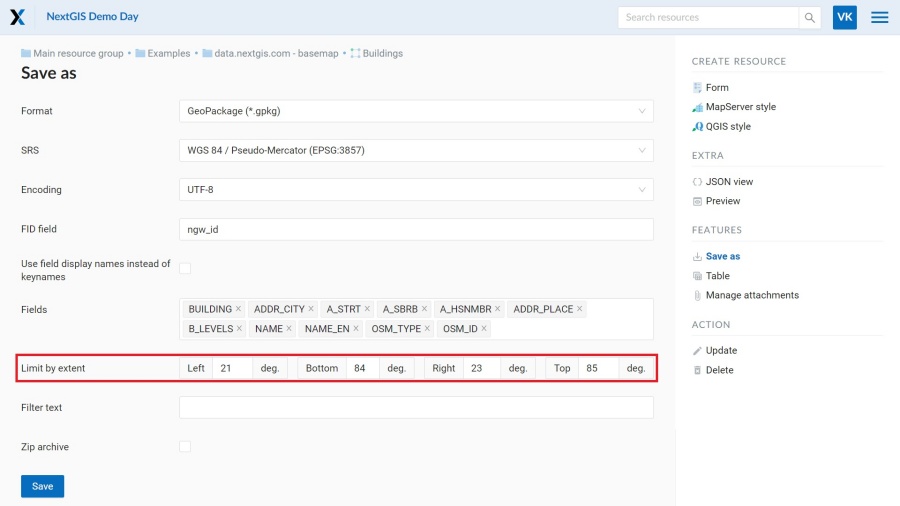Viewport: 900px width, 506px height.
Task: Open data.nextgis.com - basemap breadcrumb
Action: coord(276,53)
